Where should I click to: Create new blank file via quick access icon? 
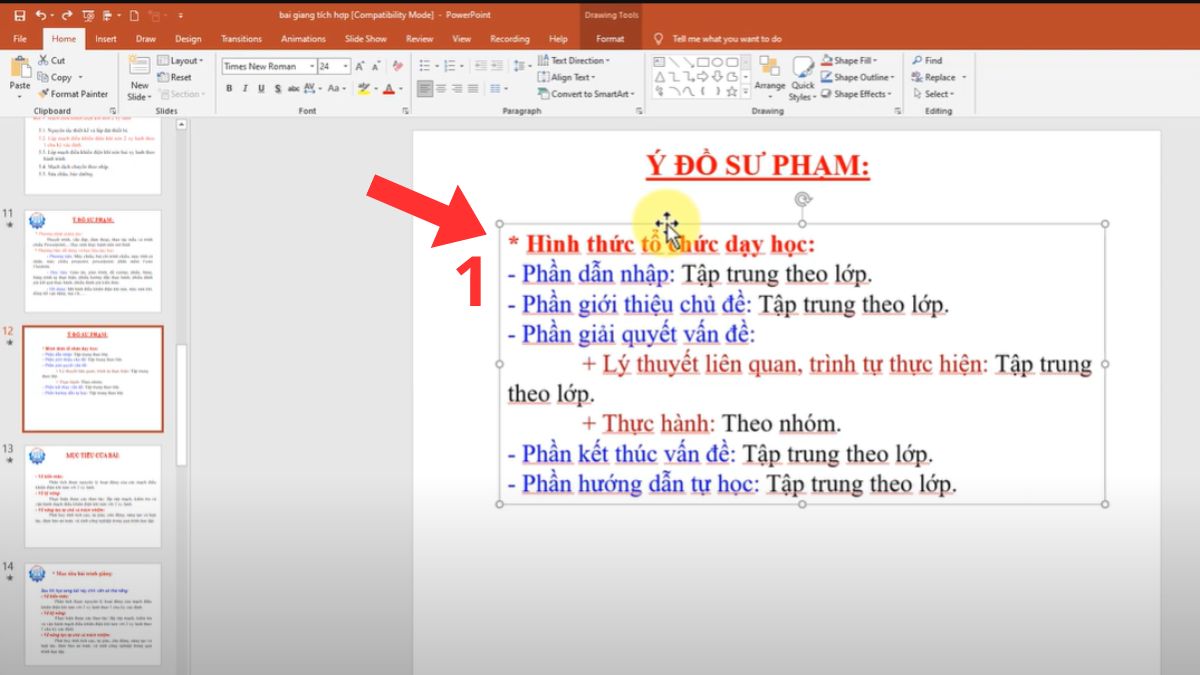tap(135, 15)
